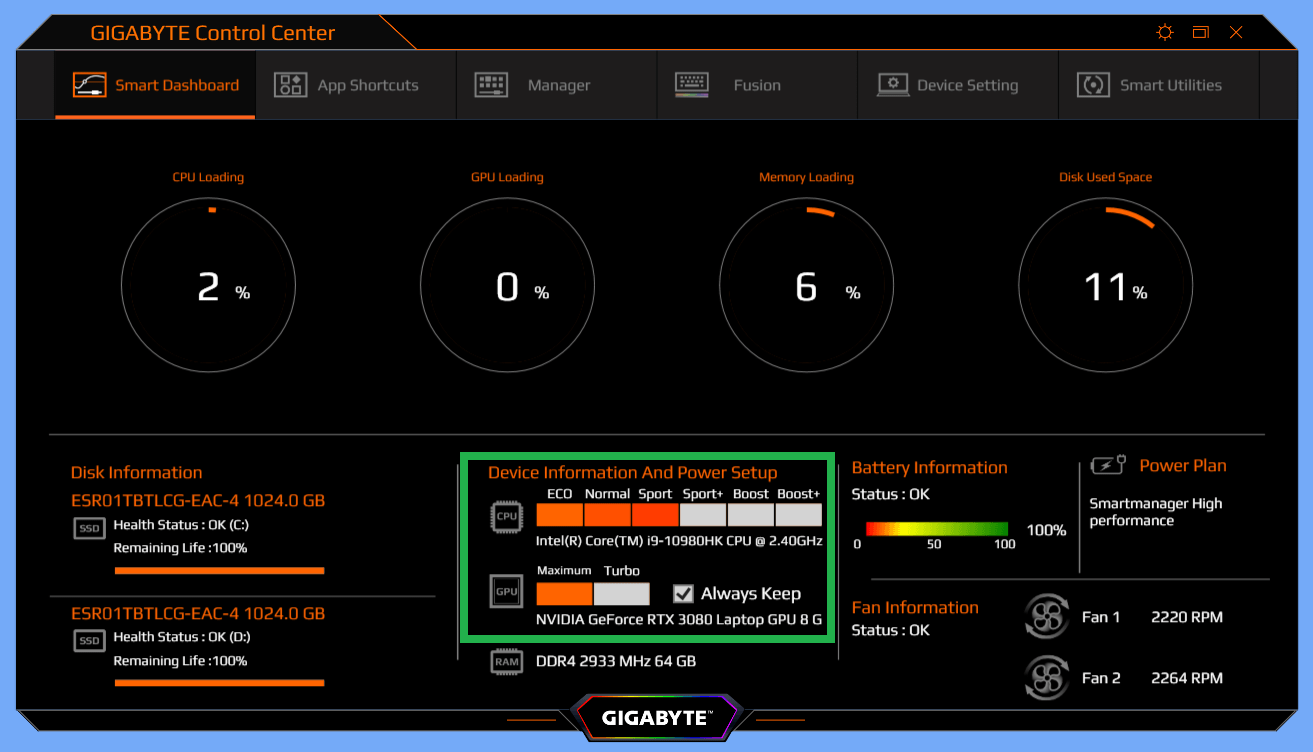Click the SSD icon for drive C:
The image size is (1313, 752).
tap(90, 527)
